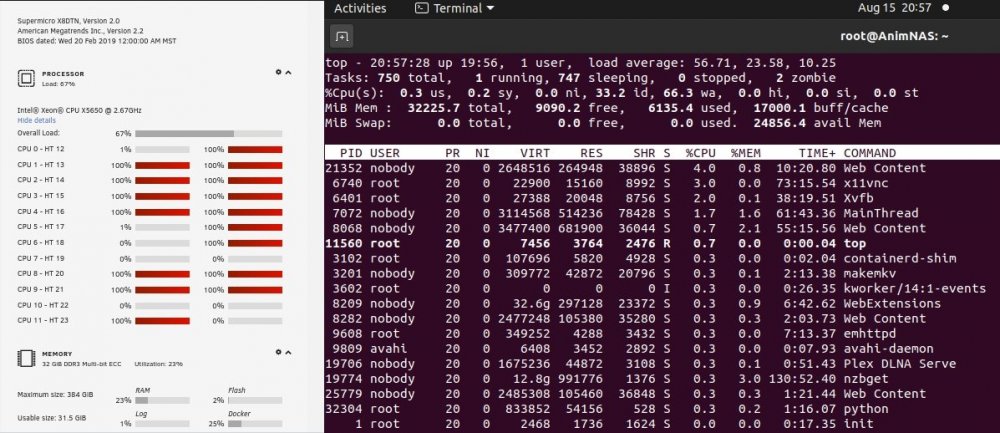Select the MainThread process row
This screenshot has width=1000, height=433.
661,213
